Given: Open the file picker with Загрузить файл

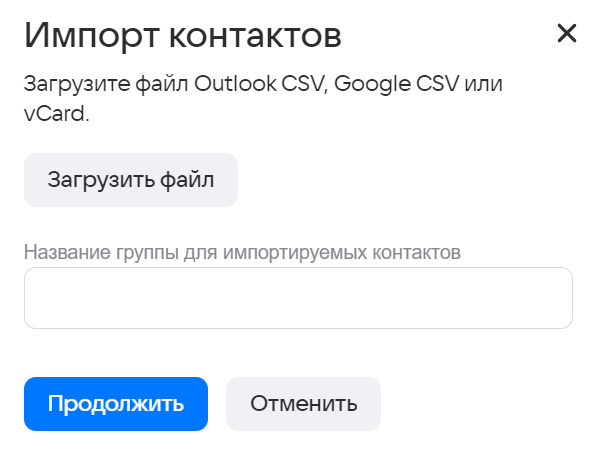Looking at the screenshot, I should click(x=131, y=180).
